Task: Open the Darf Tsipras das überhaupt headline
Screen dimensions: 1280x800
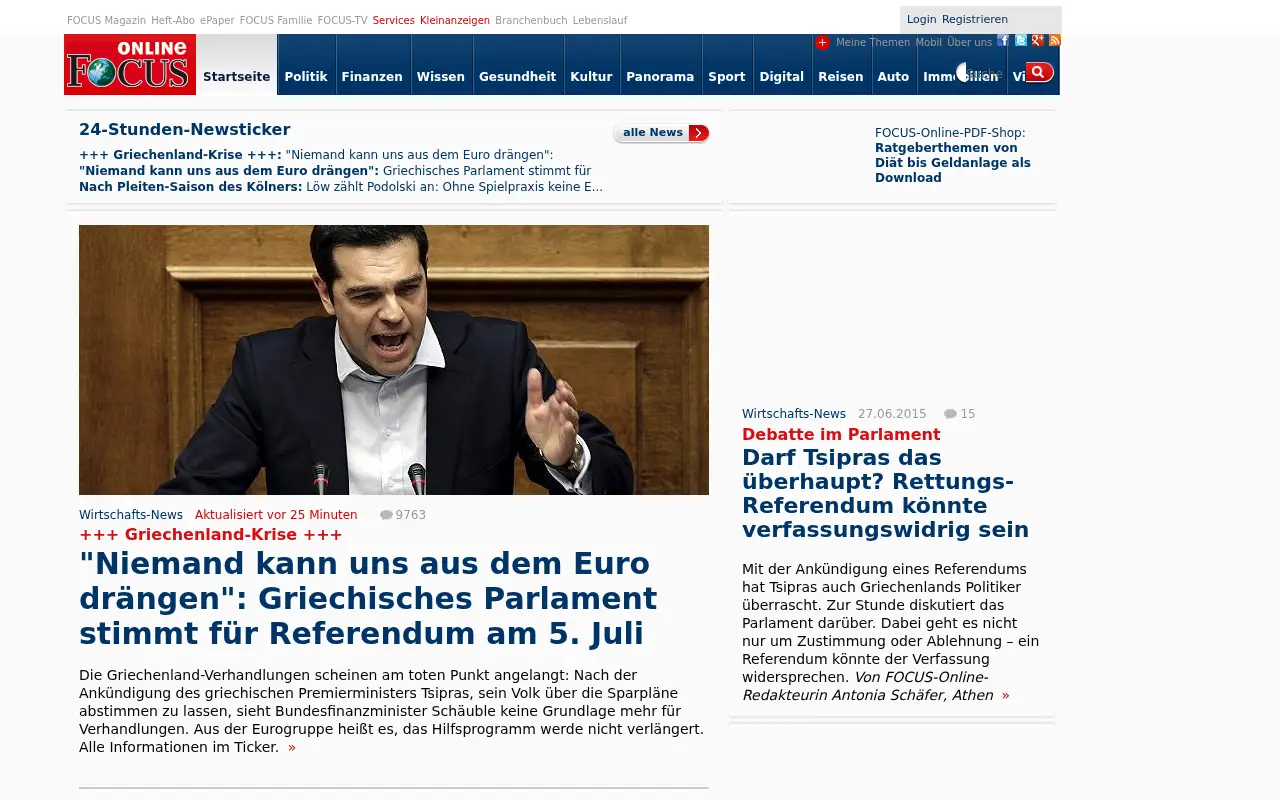Action: 885,494
